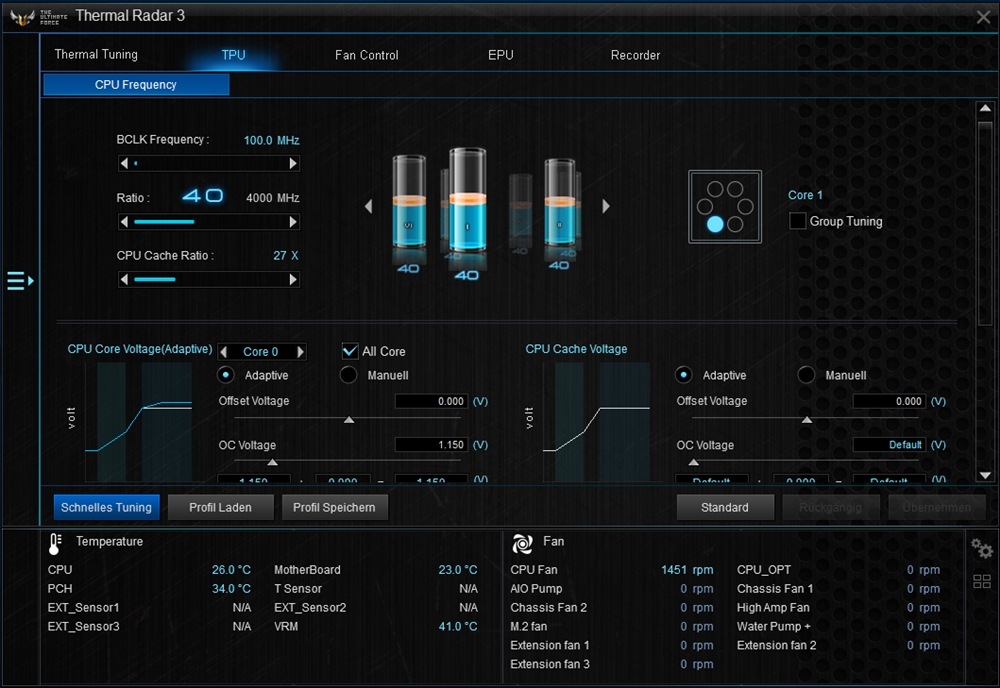
Task: Click cache OC Voltage Default field
Action: pyautogui.click(x=890, y=444)
